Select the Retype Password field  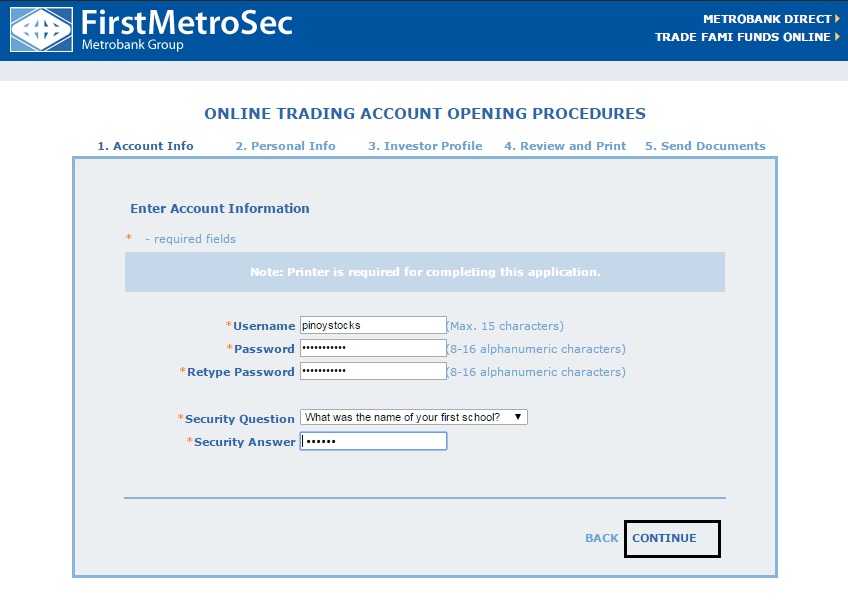pyautogui.click(x=375, y=371)
